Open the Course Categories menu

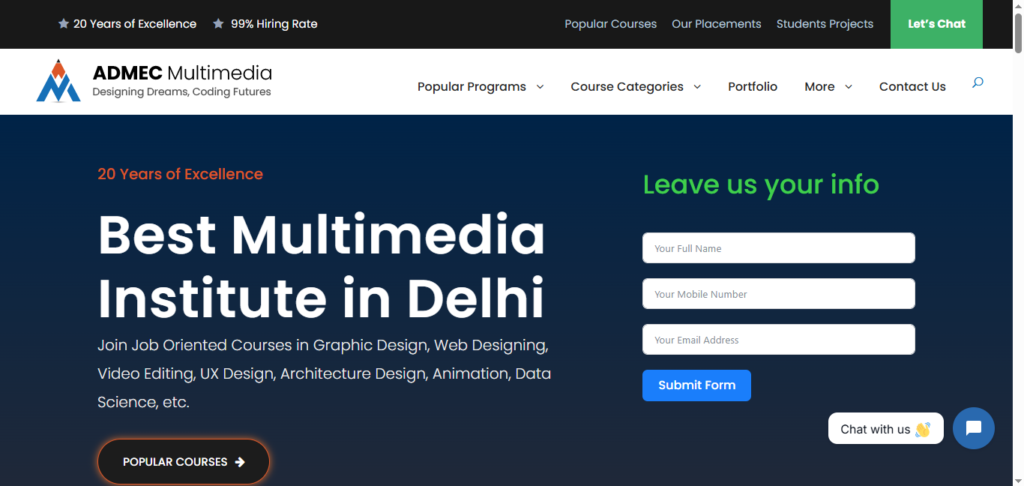pyautogui.click(x=627, y=87)
